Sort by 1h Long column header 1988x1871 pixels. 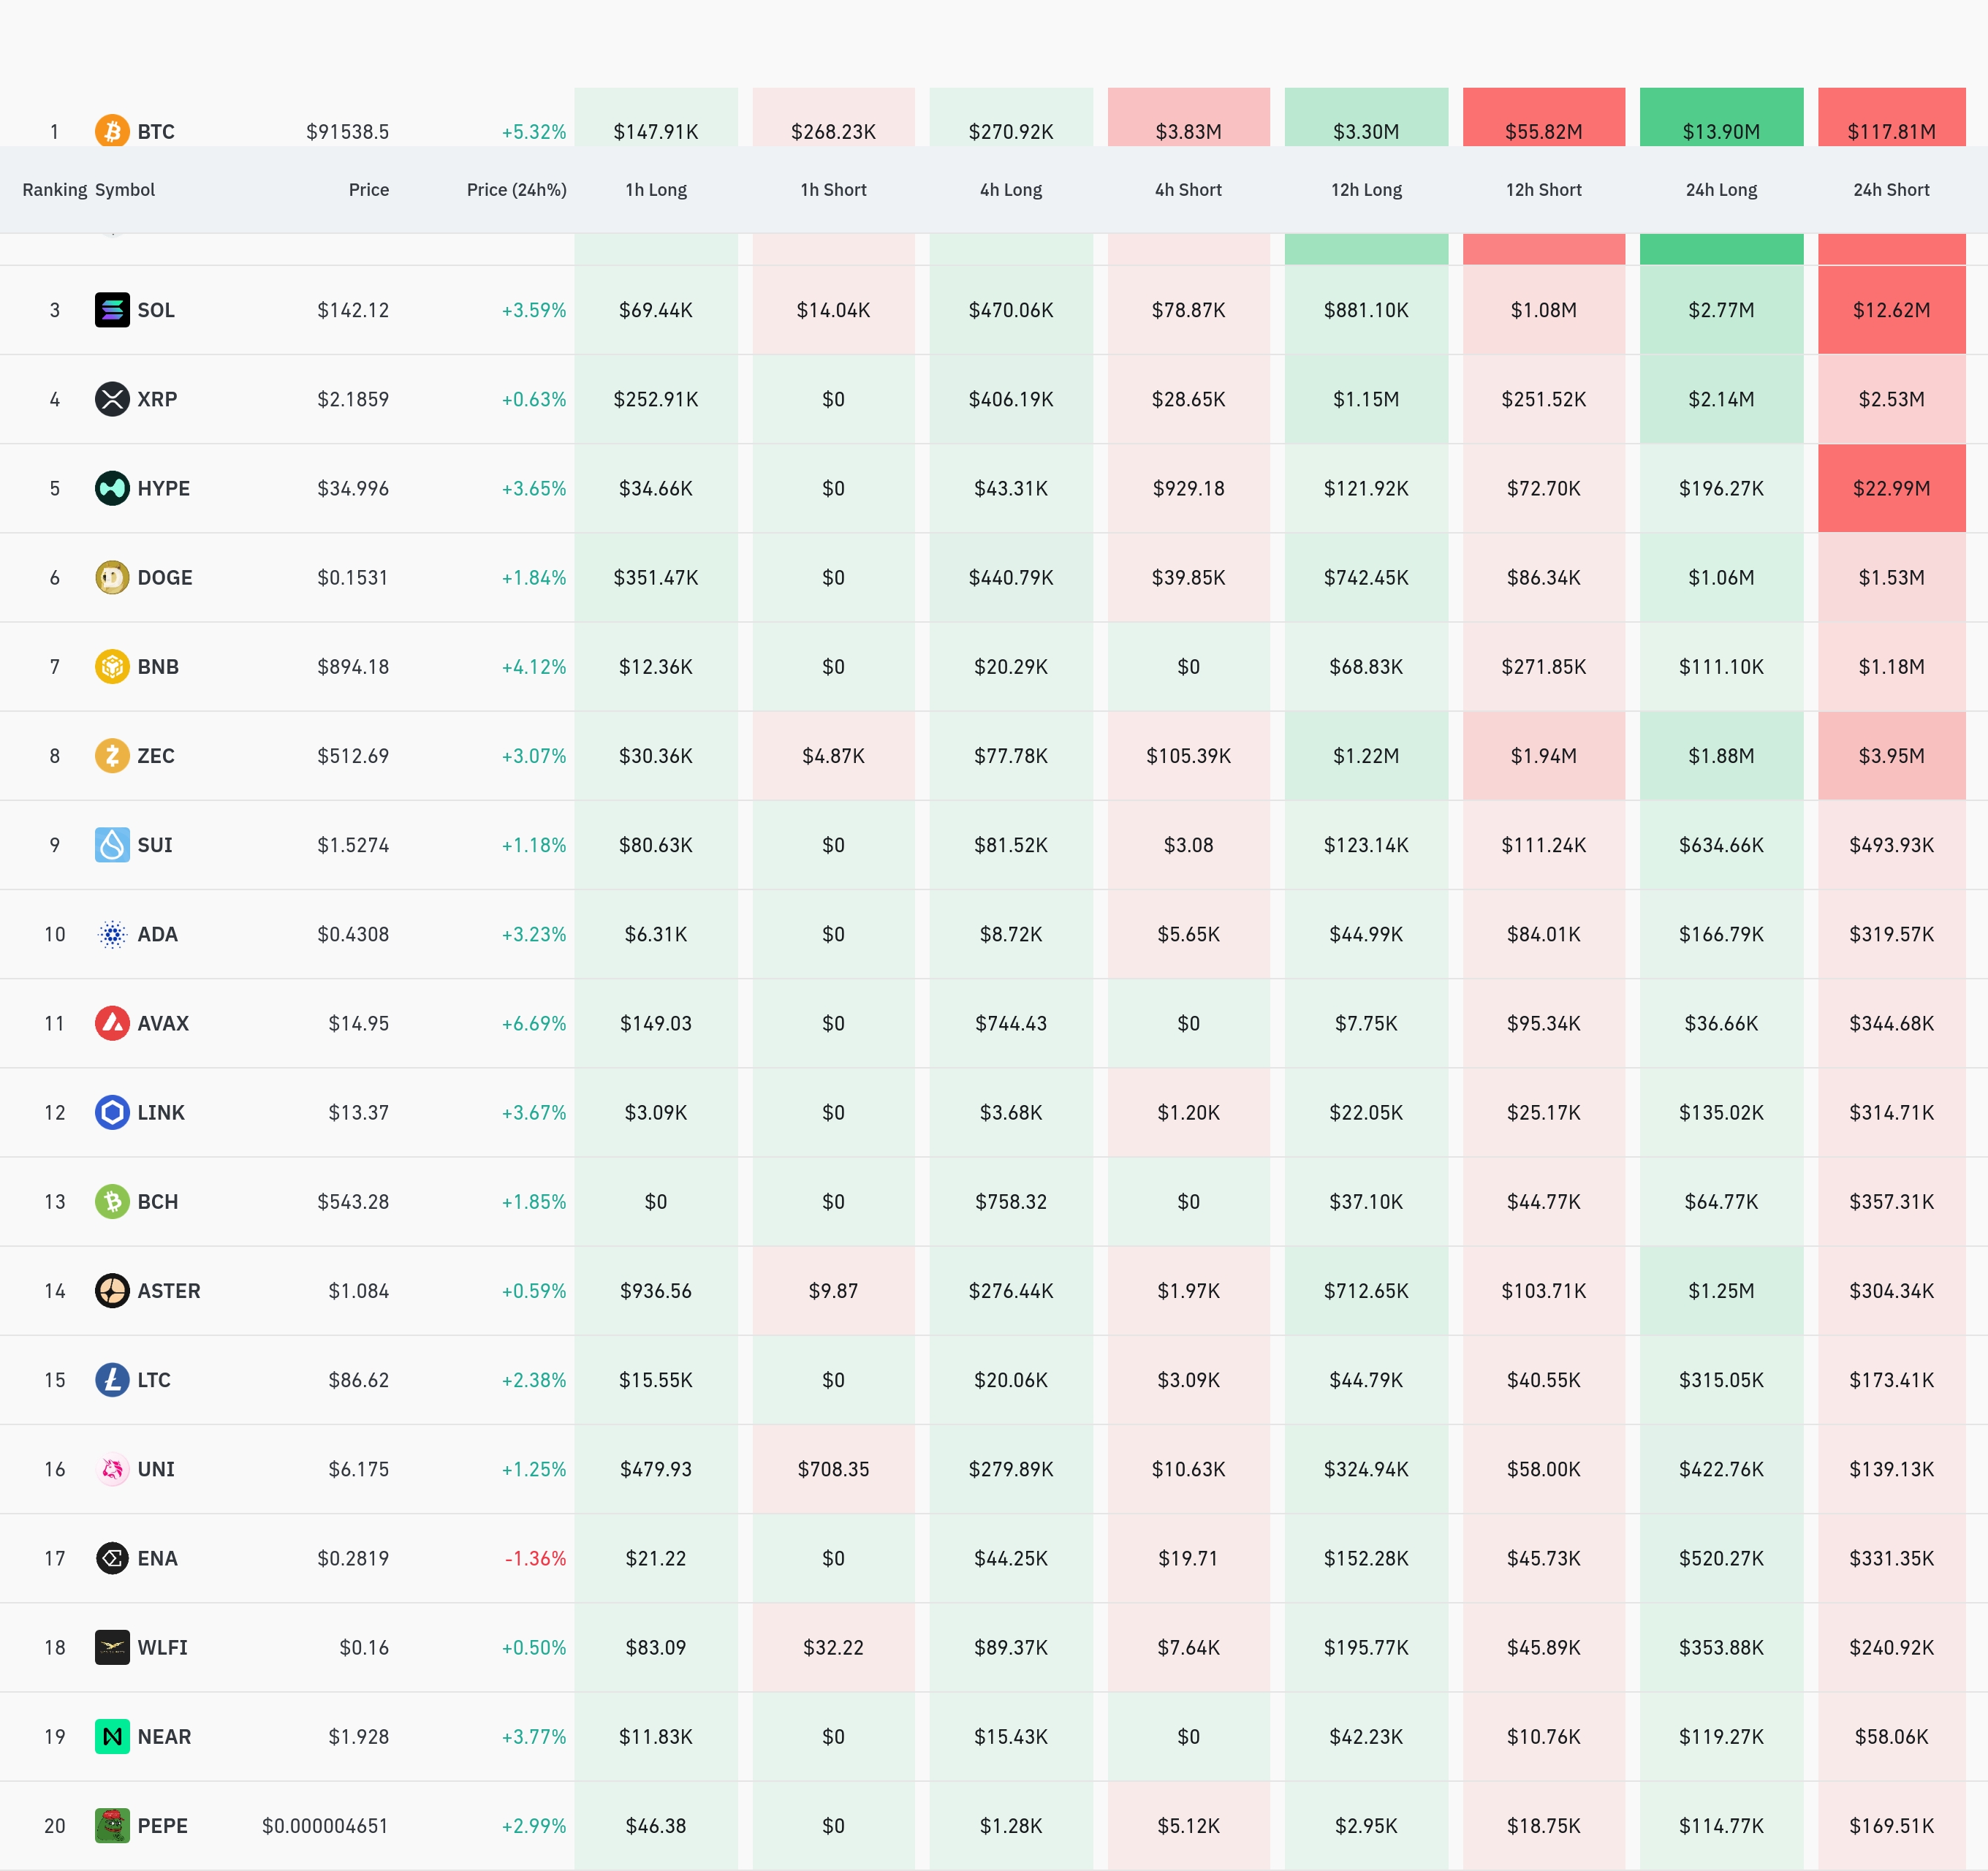[x=656, y=190]
